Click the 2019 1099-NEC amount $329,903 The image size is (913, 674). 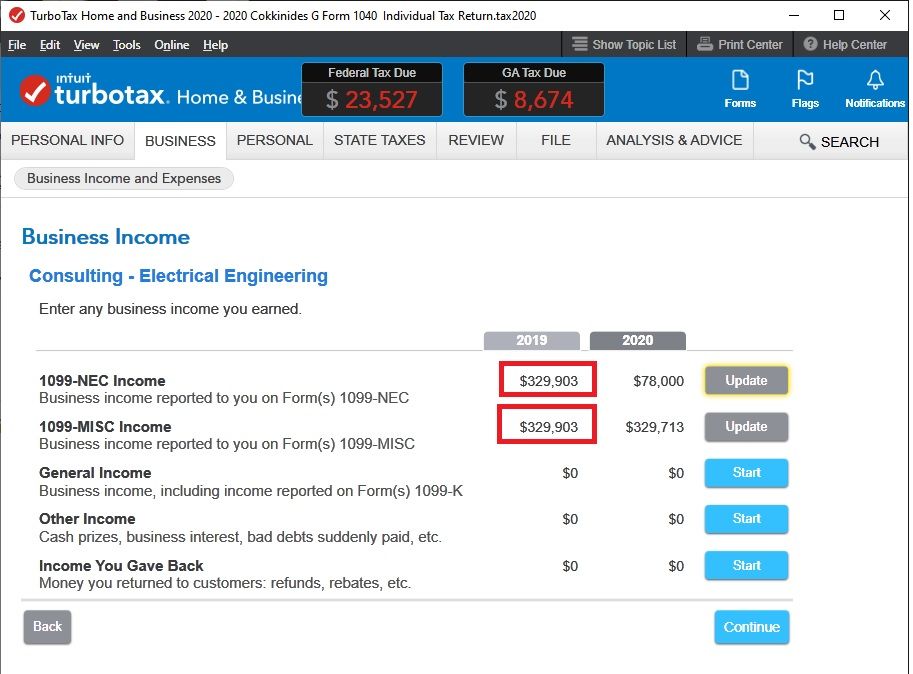click(548, 381)
